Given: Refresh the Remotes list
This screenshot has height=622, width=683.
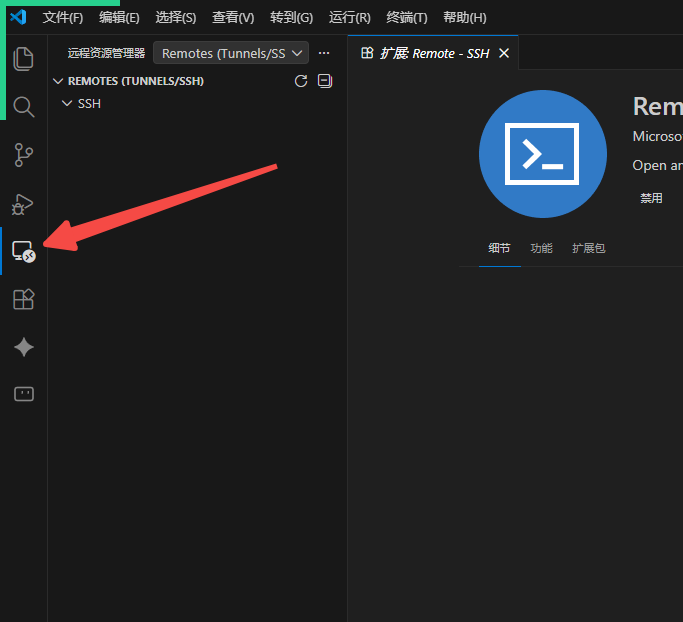Looking at the screenshot, I should [x=301, y=81].
